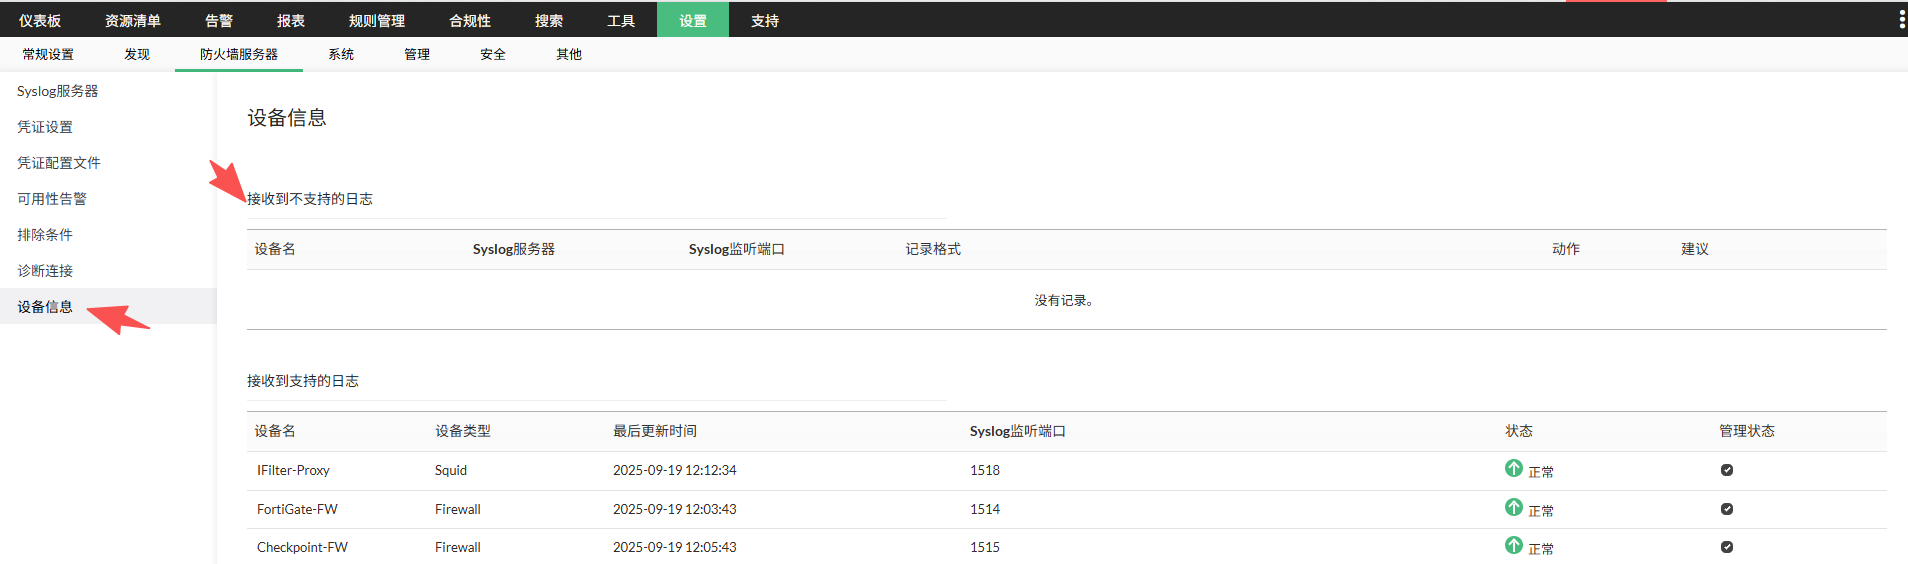This screenshot has height=564, width=1908.
Task: Click the green status arrow for FortiGate-FW
Action: 1513,507
